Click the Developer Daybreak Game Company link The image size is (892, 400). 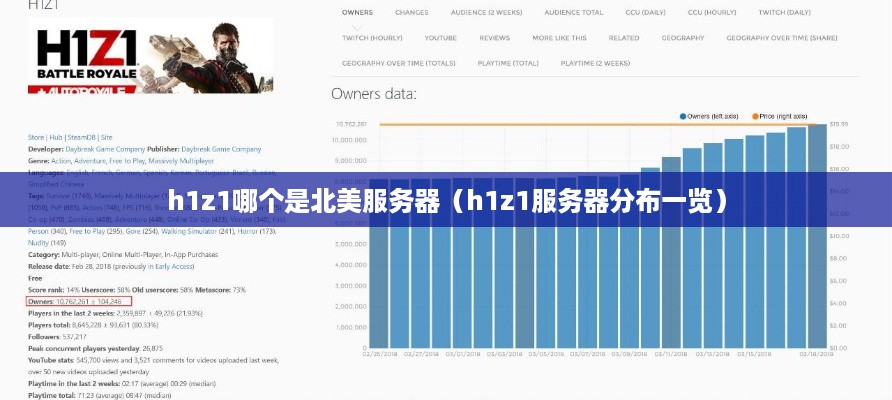click(105, 149)
